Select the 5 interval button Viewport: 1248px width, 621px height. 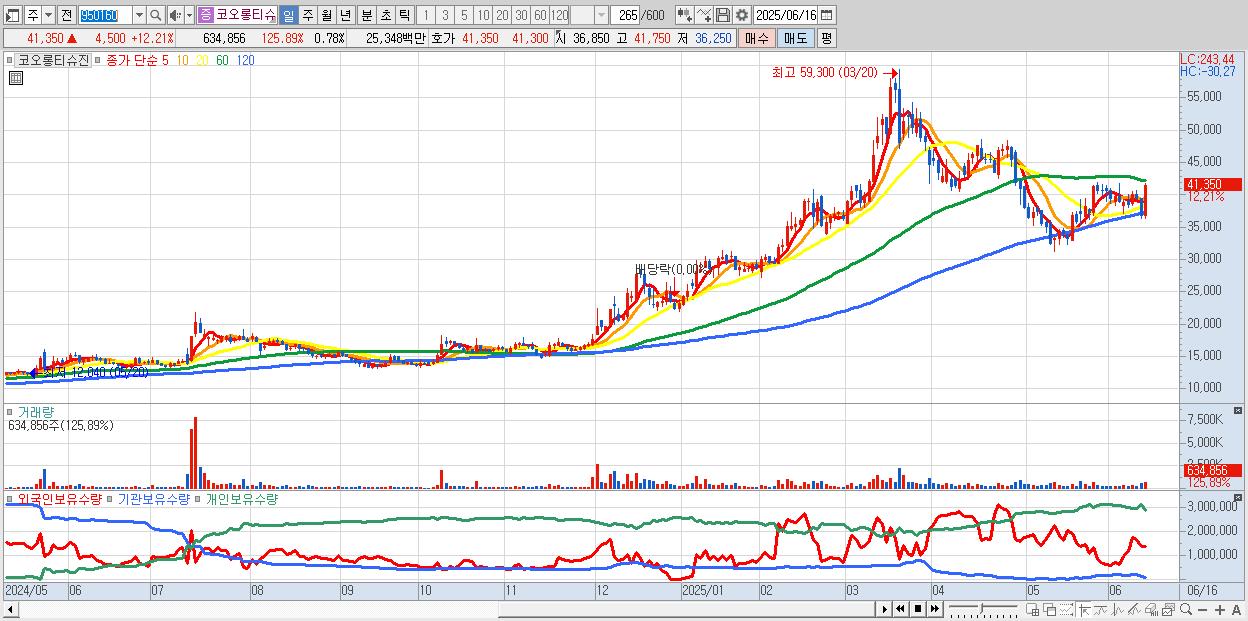point(464,15)
